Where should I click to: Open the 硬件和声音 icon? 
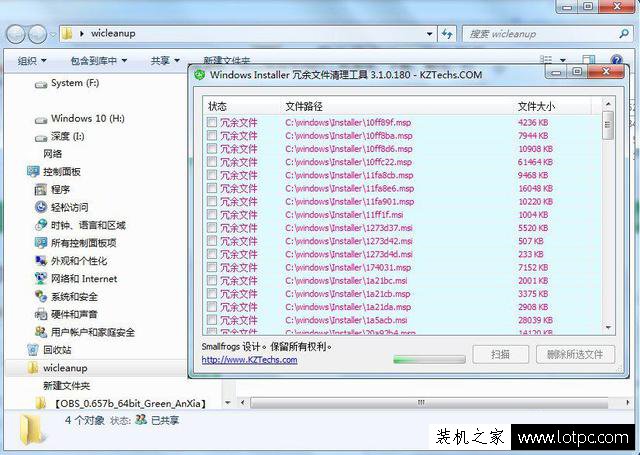41,314
